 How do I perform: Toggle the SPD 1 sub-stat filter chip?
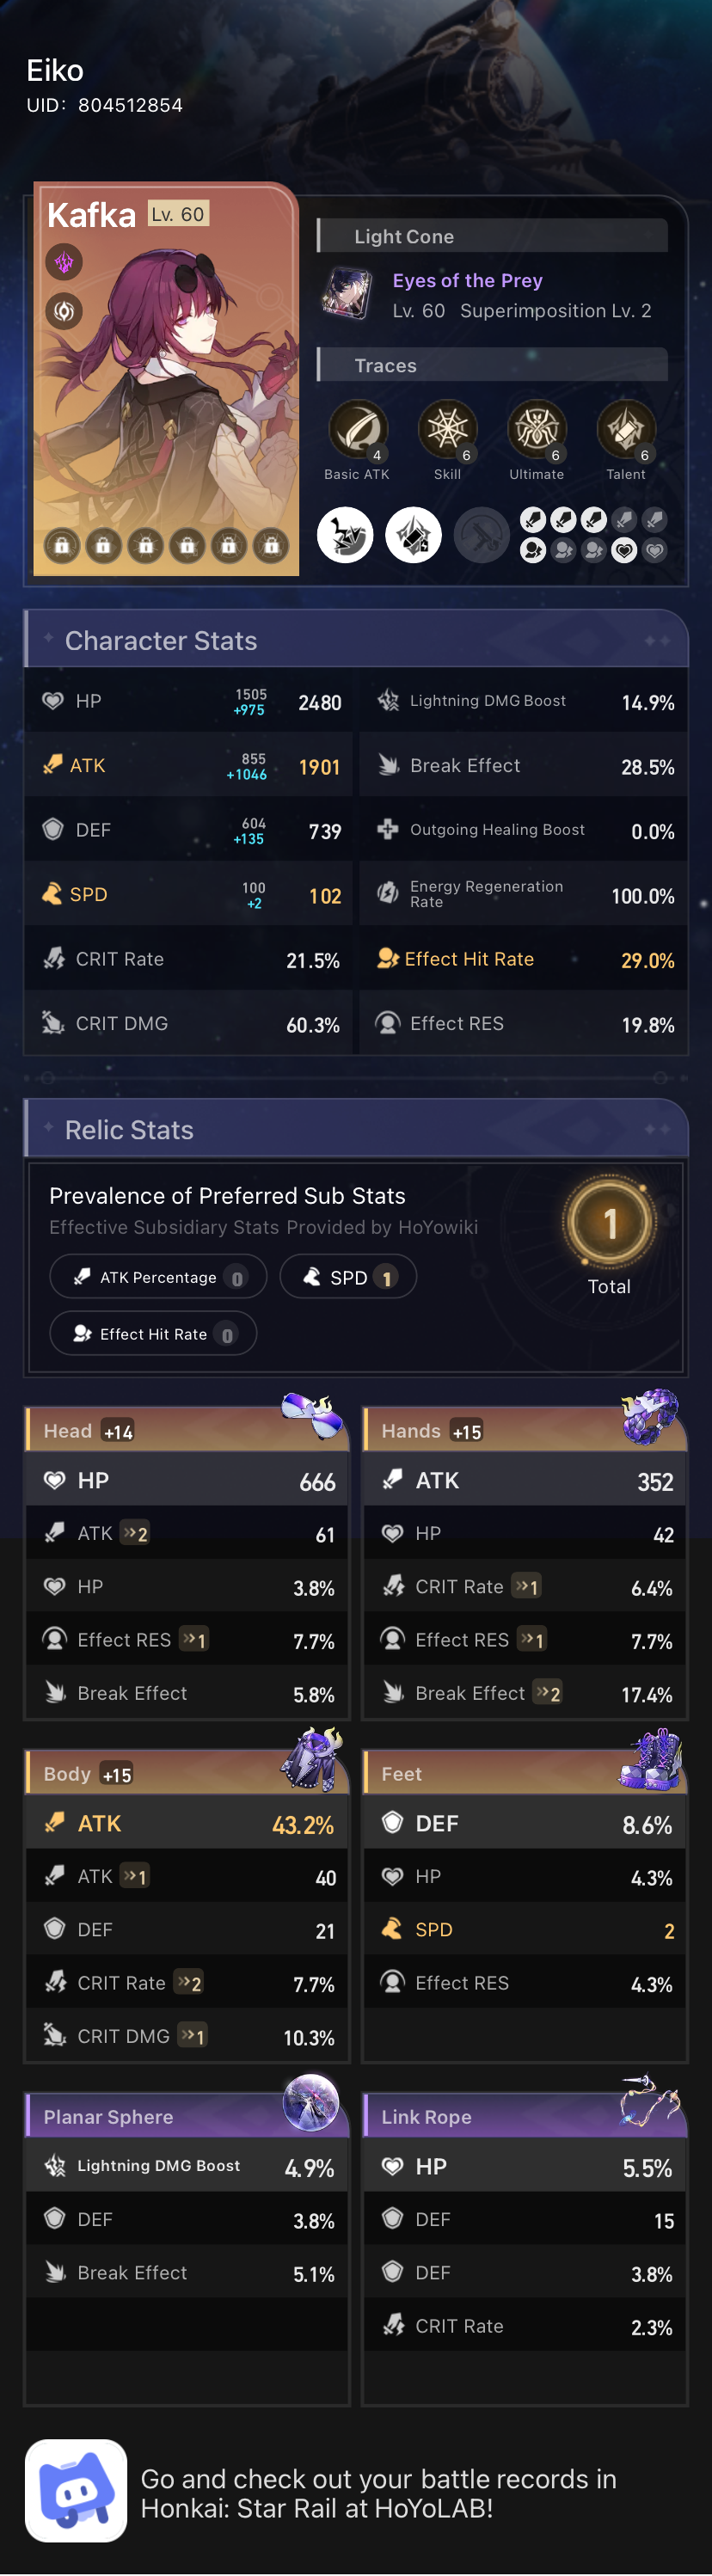coord(348,1276)
